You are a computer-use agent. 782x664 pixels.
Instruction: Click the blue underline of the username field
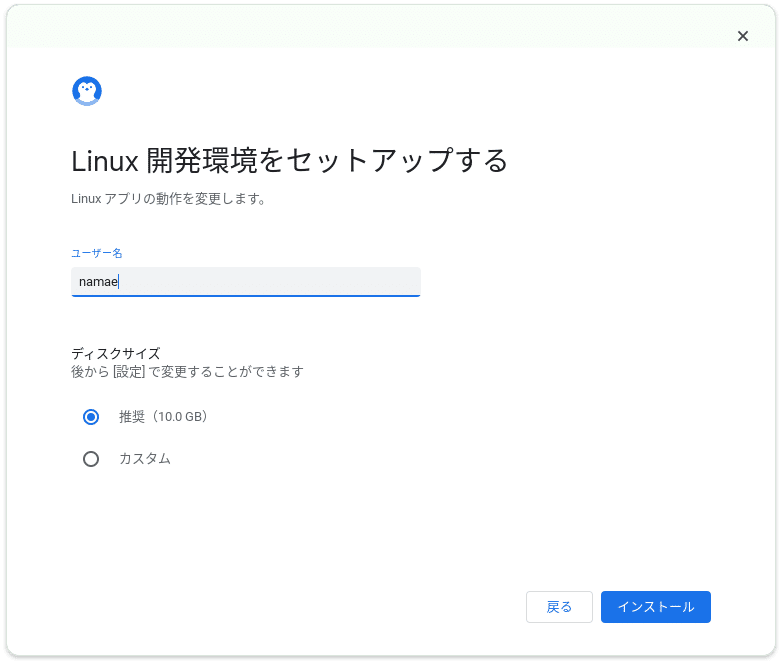point(246,296)
